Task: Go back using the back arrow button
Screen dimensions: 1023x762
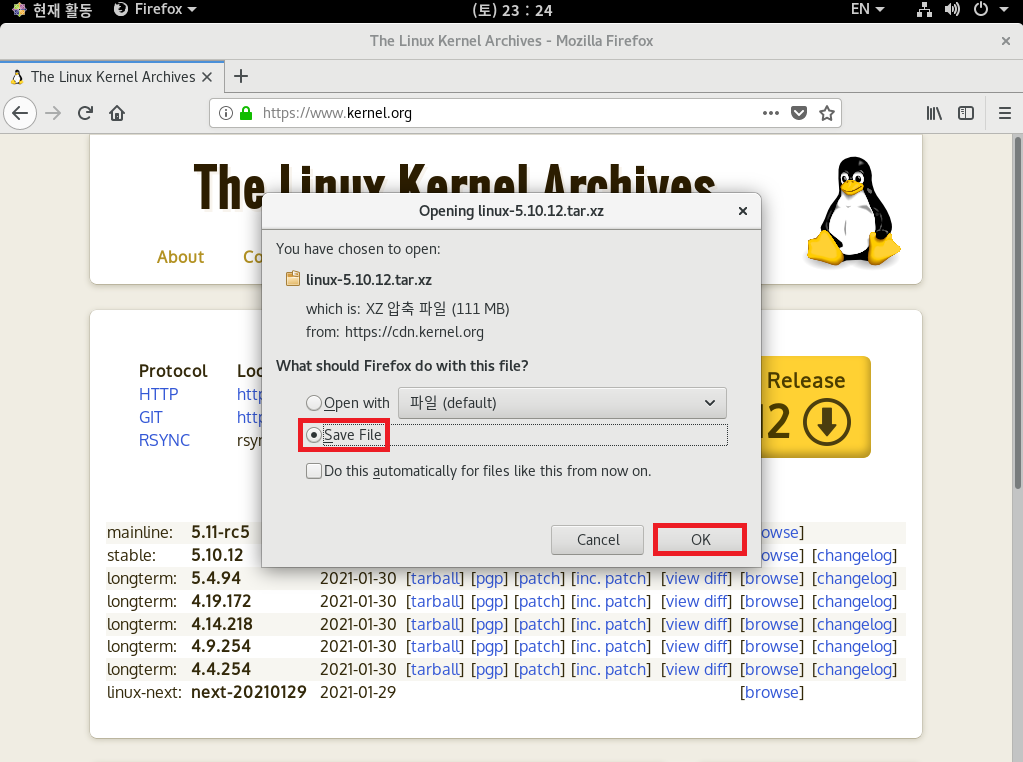Action: pyautogui.click(x=20, y=114)
